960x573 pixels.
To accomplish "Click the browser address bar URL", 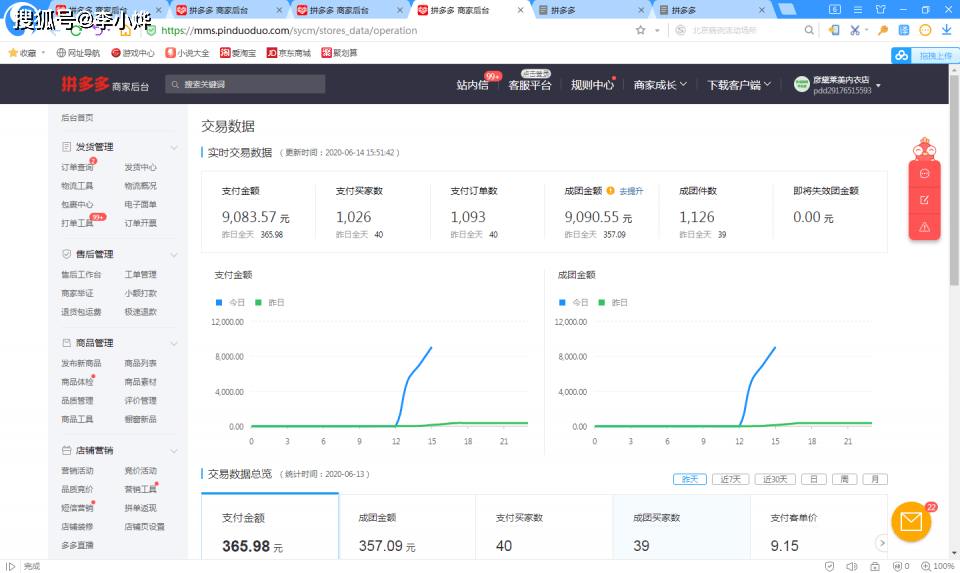I will 289,31.
